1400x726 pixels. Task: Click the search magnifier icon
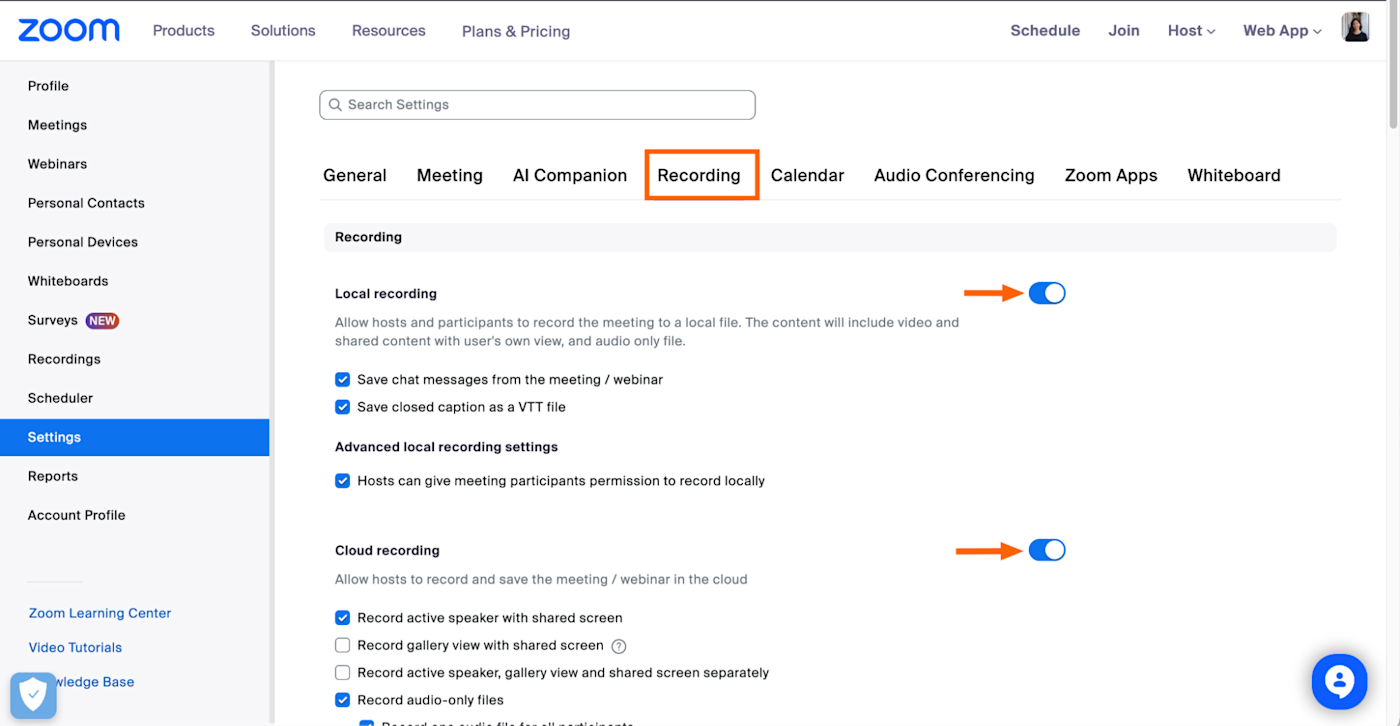pos(335,105)
